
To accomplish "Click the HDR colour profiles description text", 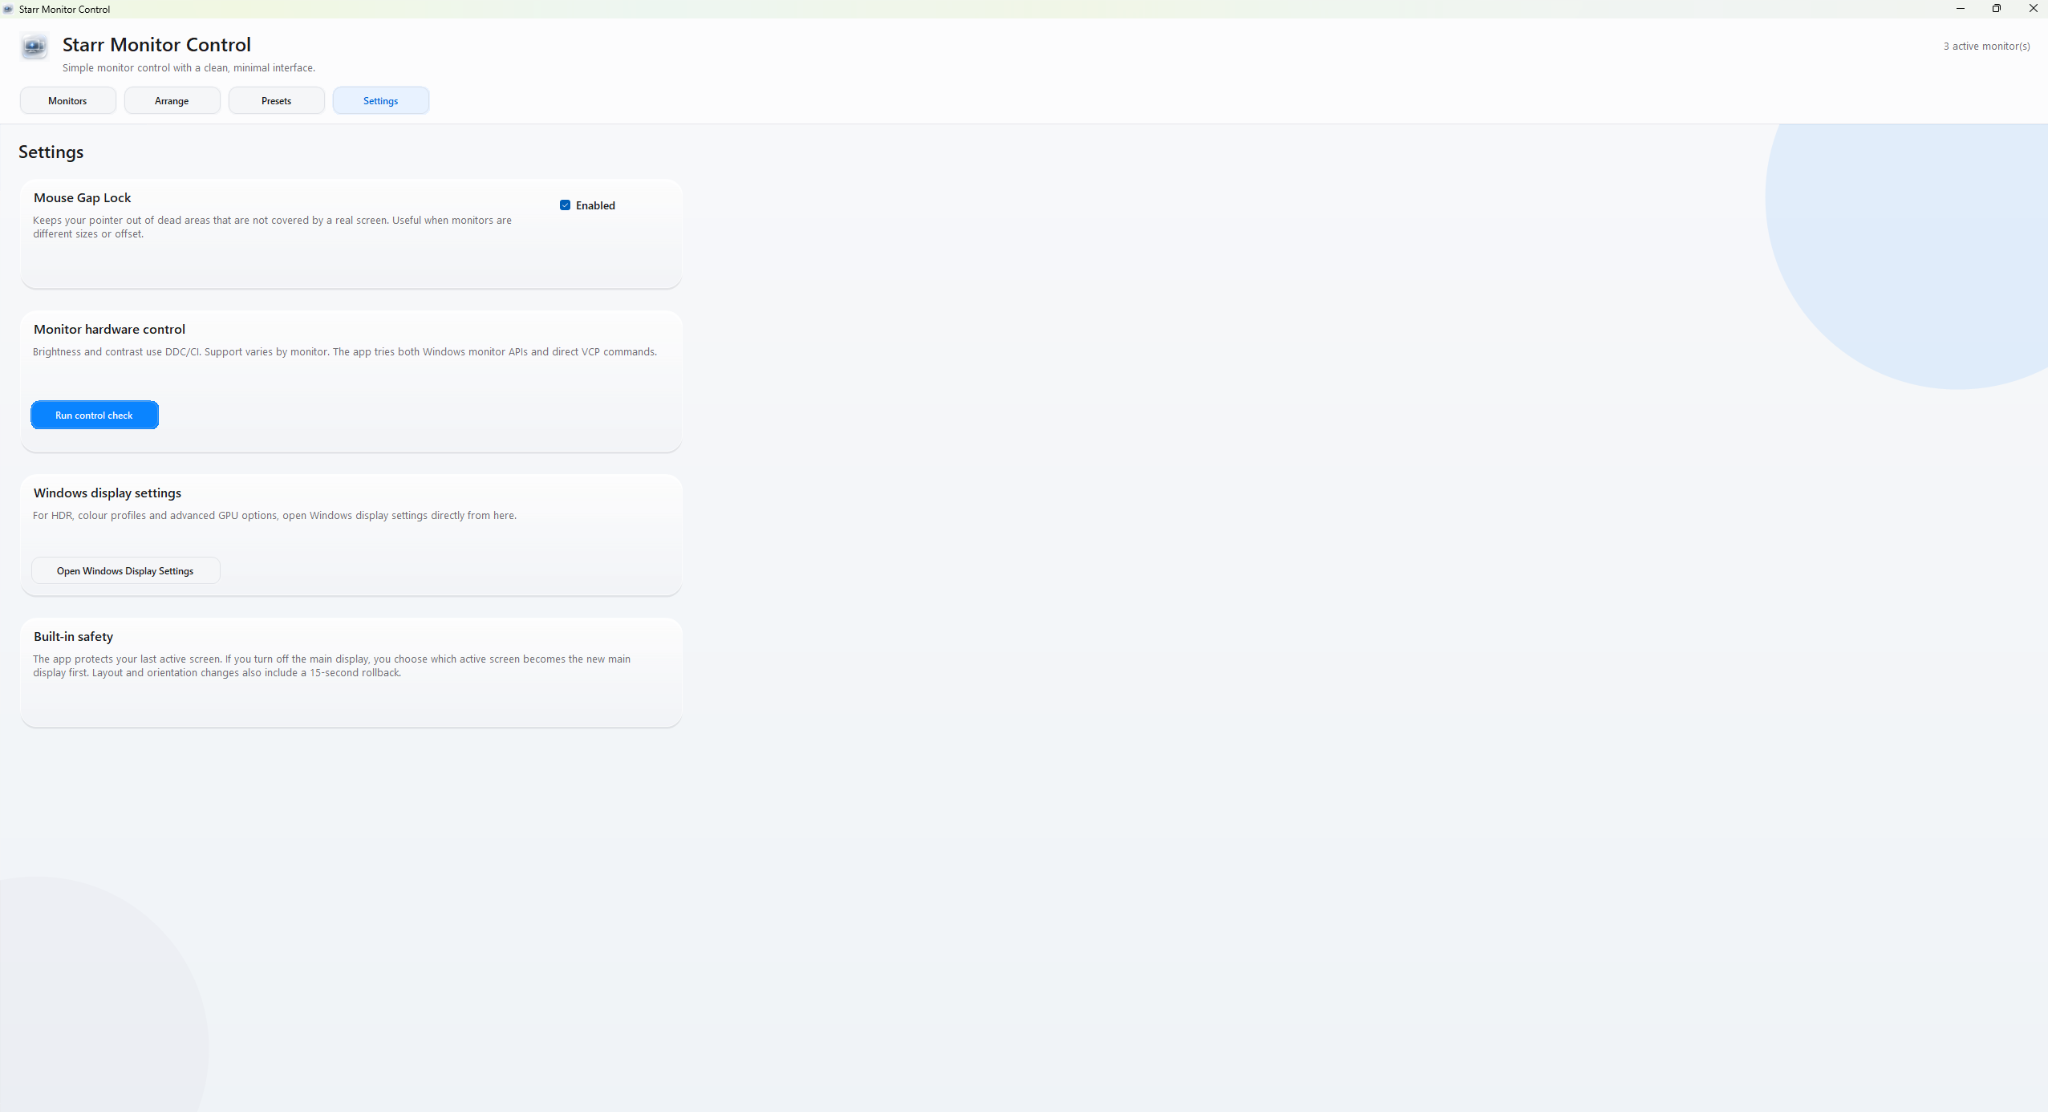I will pyautogui.click(x=275, y=516).
